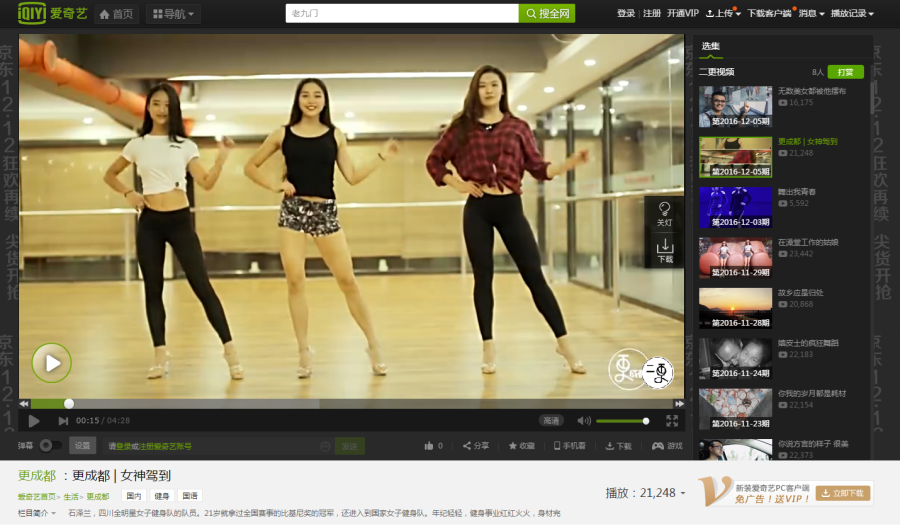Open episode thumbnail 舞出我青春

735,207
